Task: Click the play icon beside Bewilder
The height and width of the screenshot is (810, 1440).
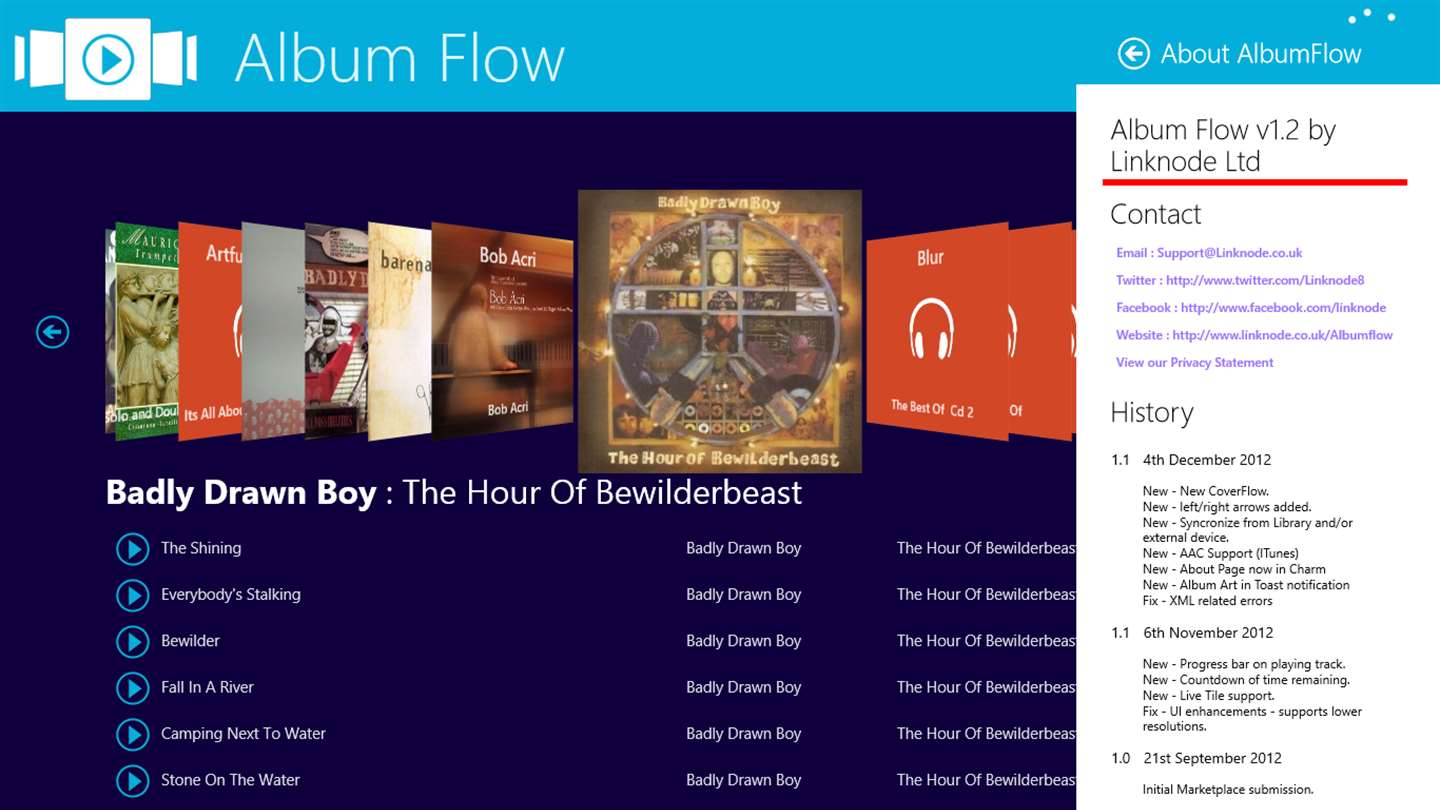Action: pyautogui.click(x=132, y=641)
